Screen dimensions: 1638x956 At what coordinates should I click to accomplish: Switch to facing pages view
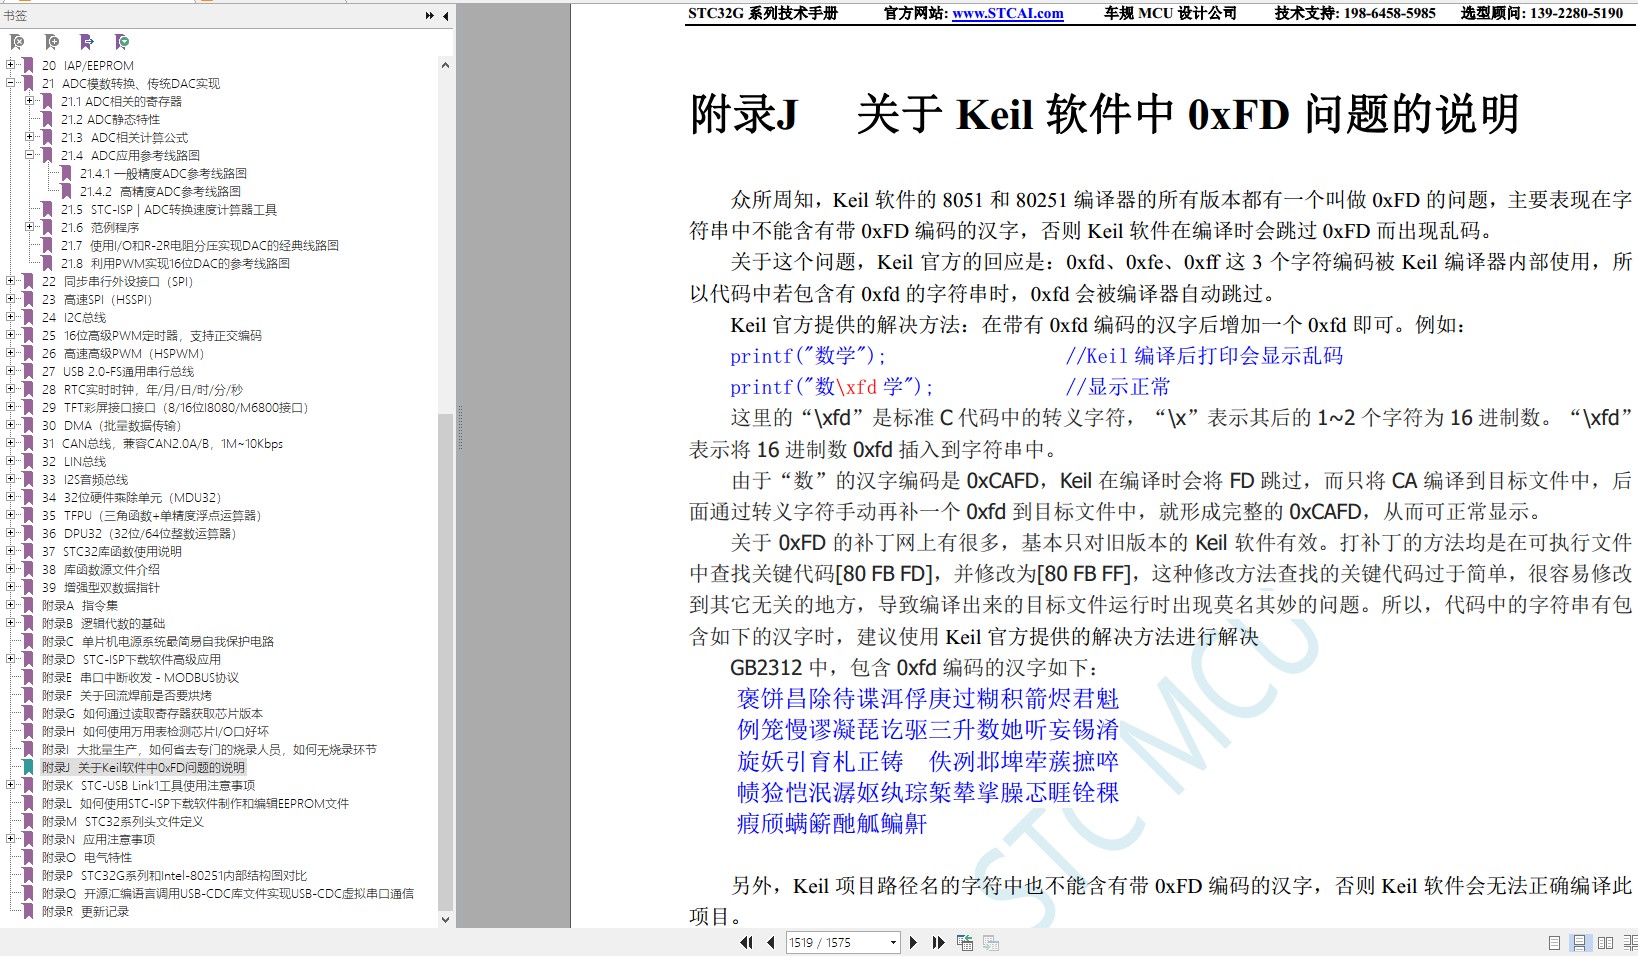click(1605, 943)
